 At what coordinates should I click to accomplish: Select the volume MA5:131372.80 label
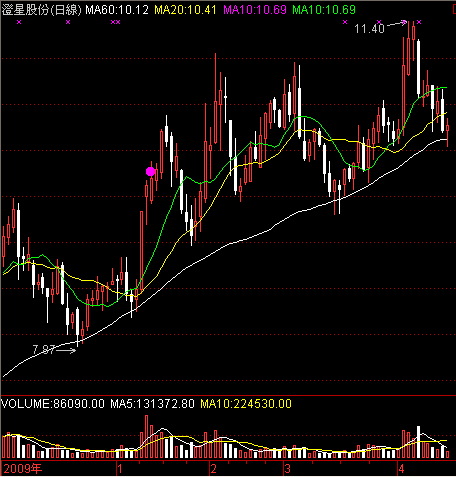point(152,404)
